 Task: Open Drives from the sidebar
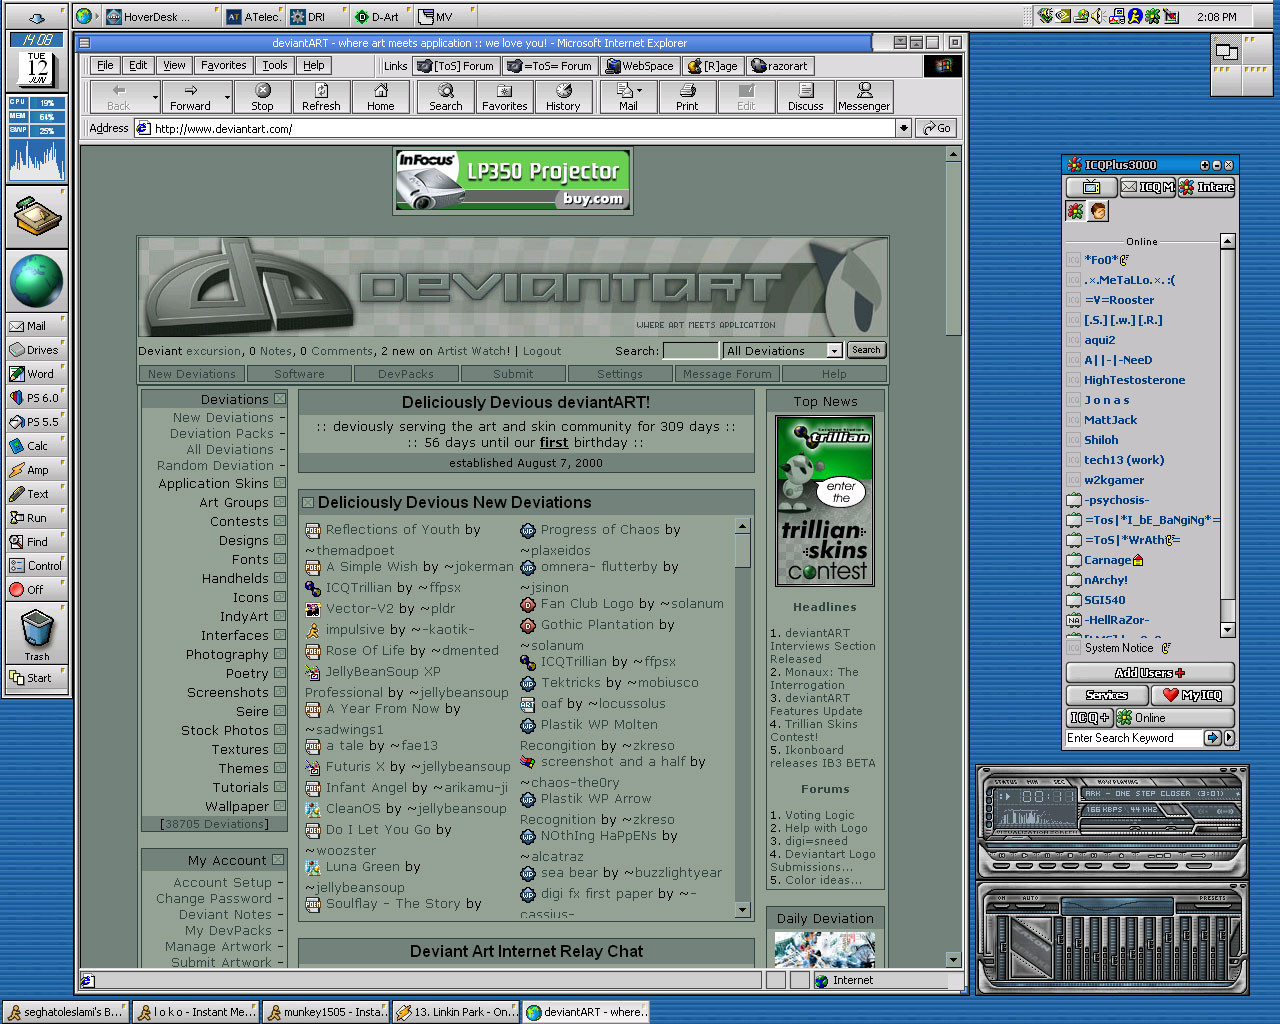[36, 350]
